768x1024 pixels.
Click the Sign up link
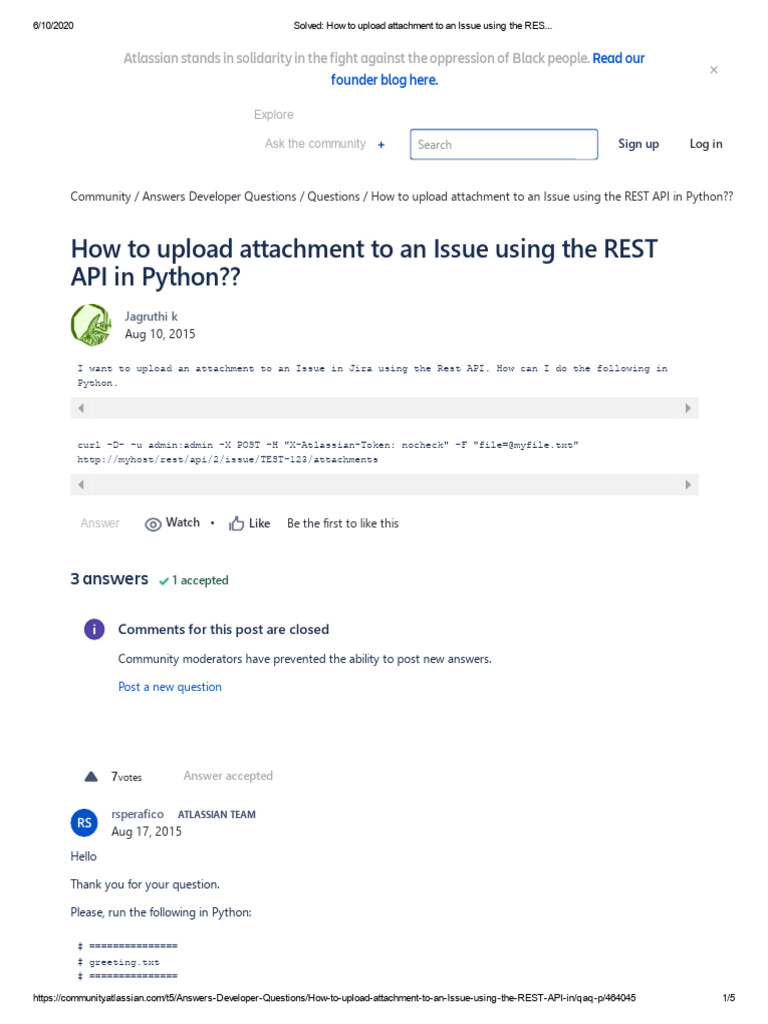click(x=638, y=144)
